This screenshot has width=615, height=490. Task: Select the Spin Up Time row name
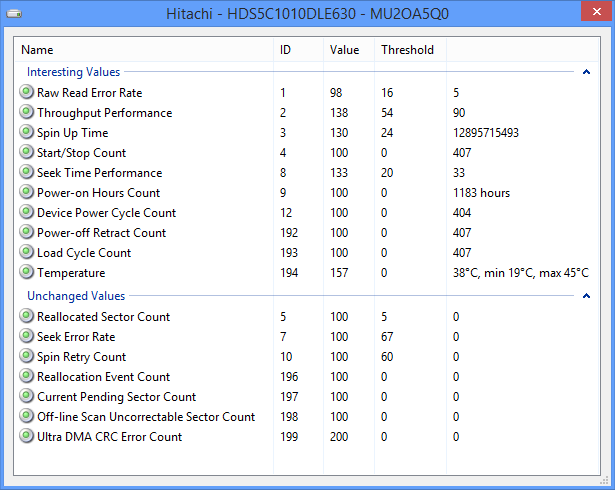click(73, 133)
